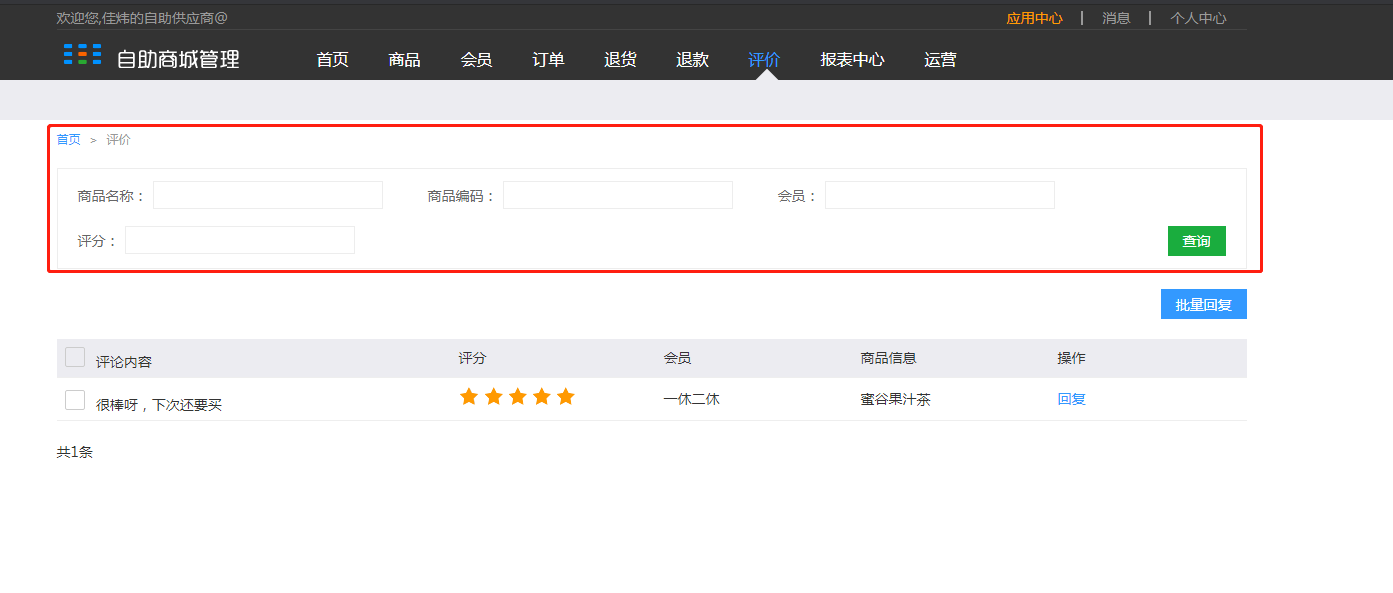Open the 退货 navigation tab
The height and width of the screenshot is (593, 1393).
620,59
